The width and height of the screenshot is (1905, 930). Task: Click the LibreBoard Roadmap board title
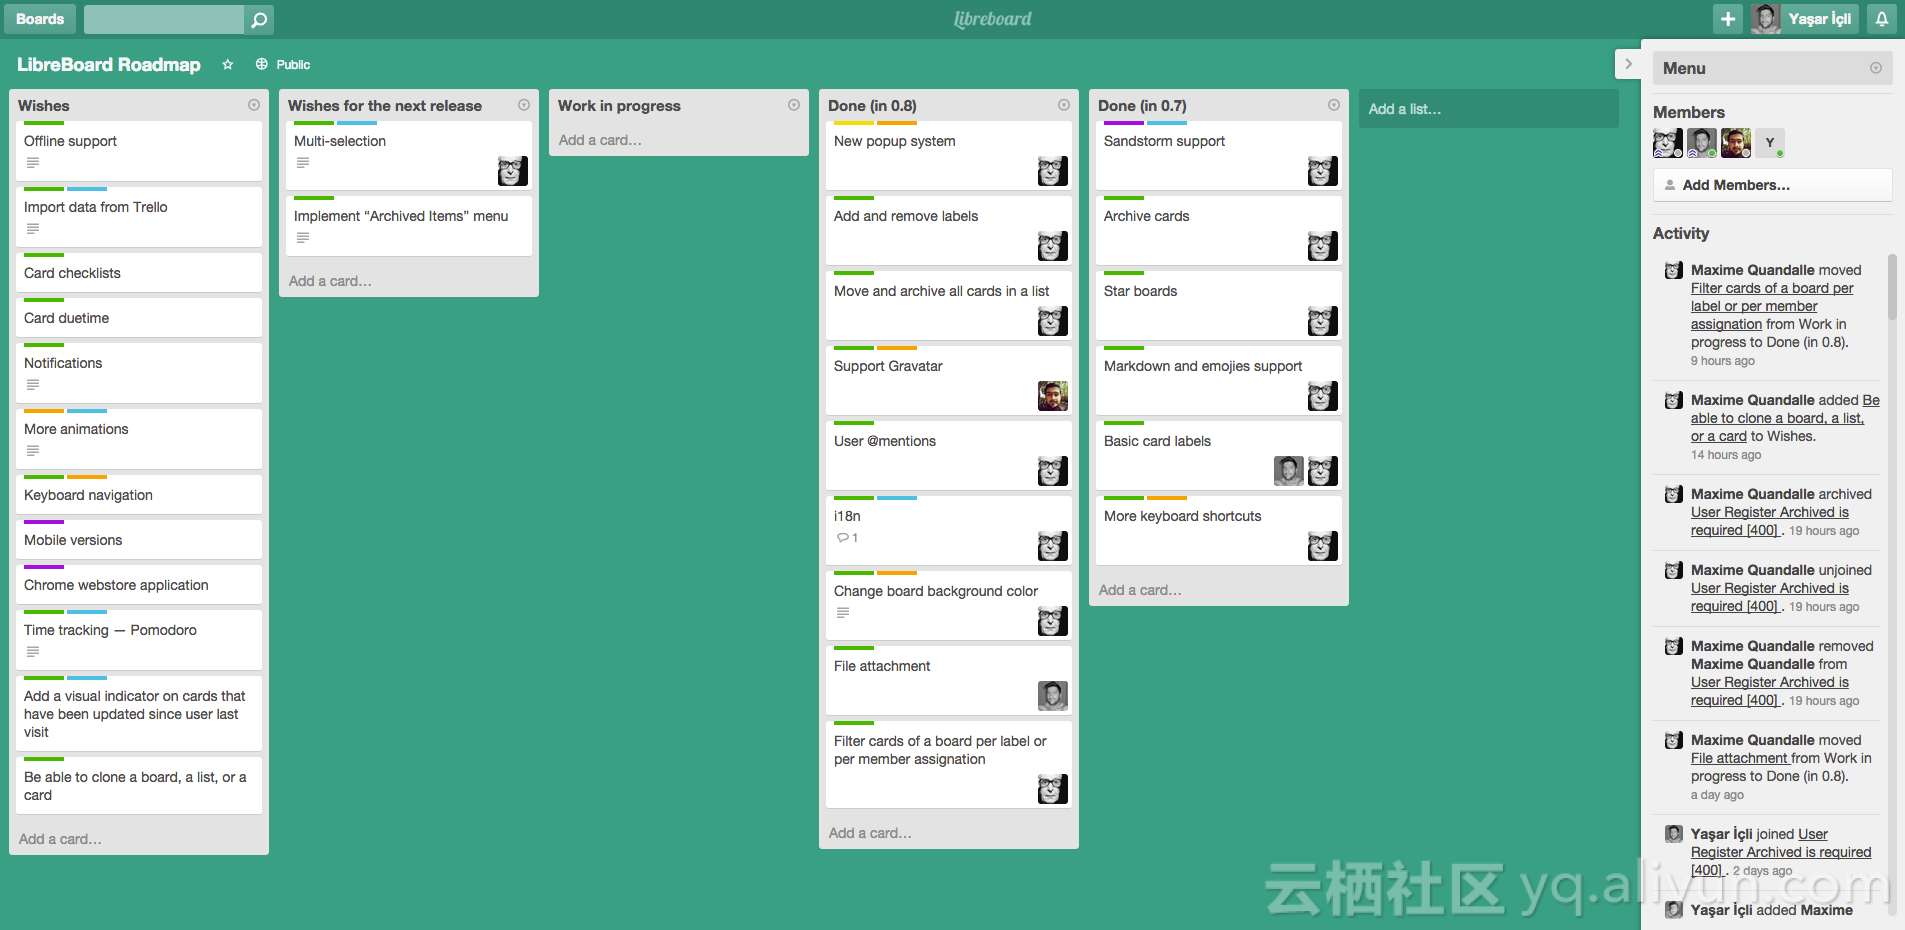click(109, 64)
